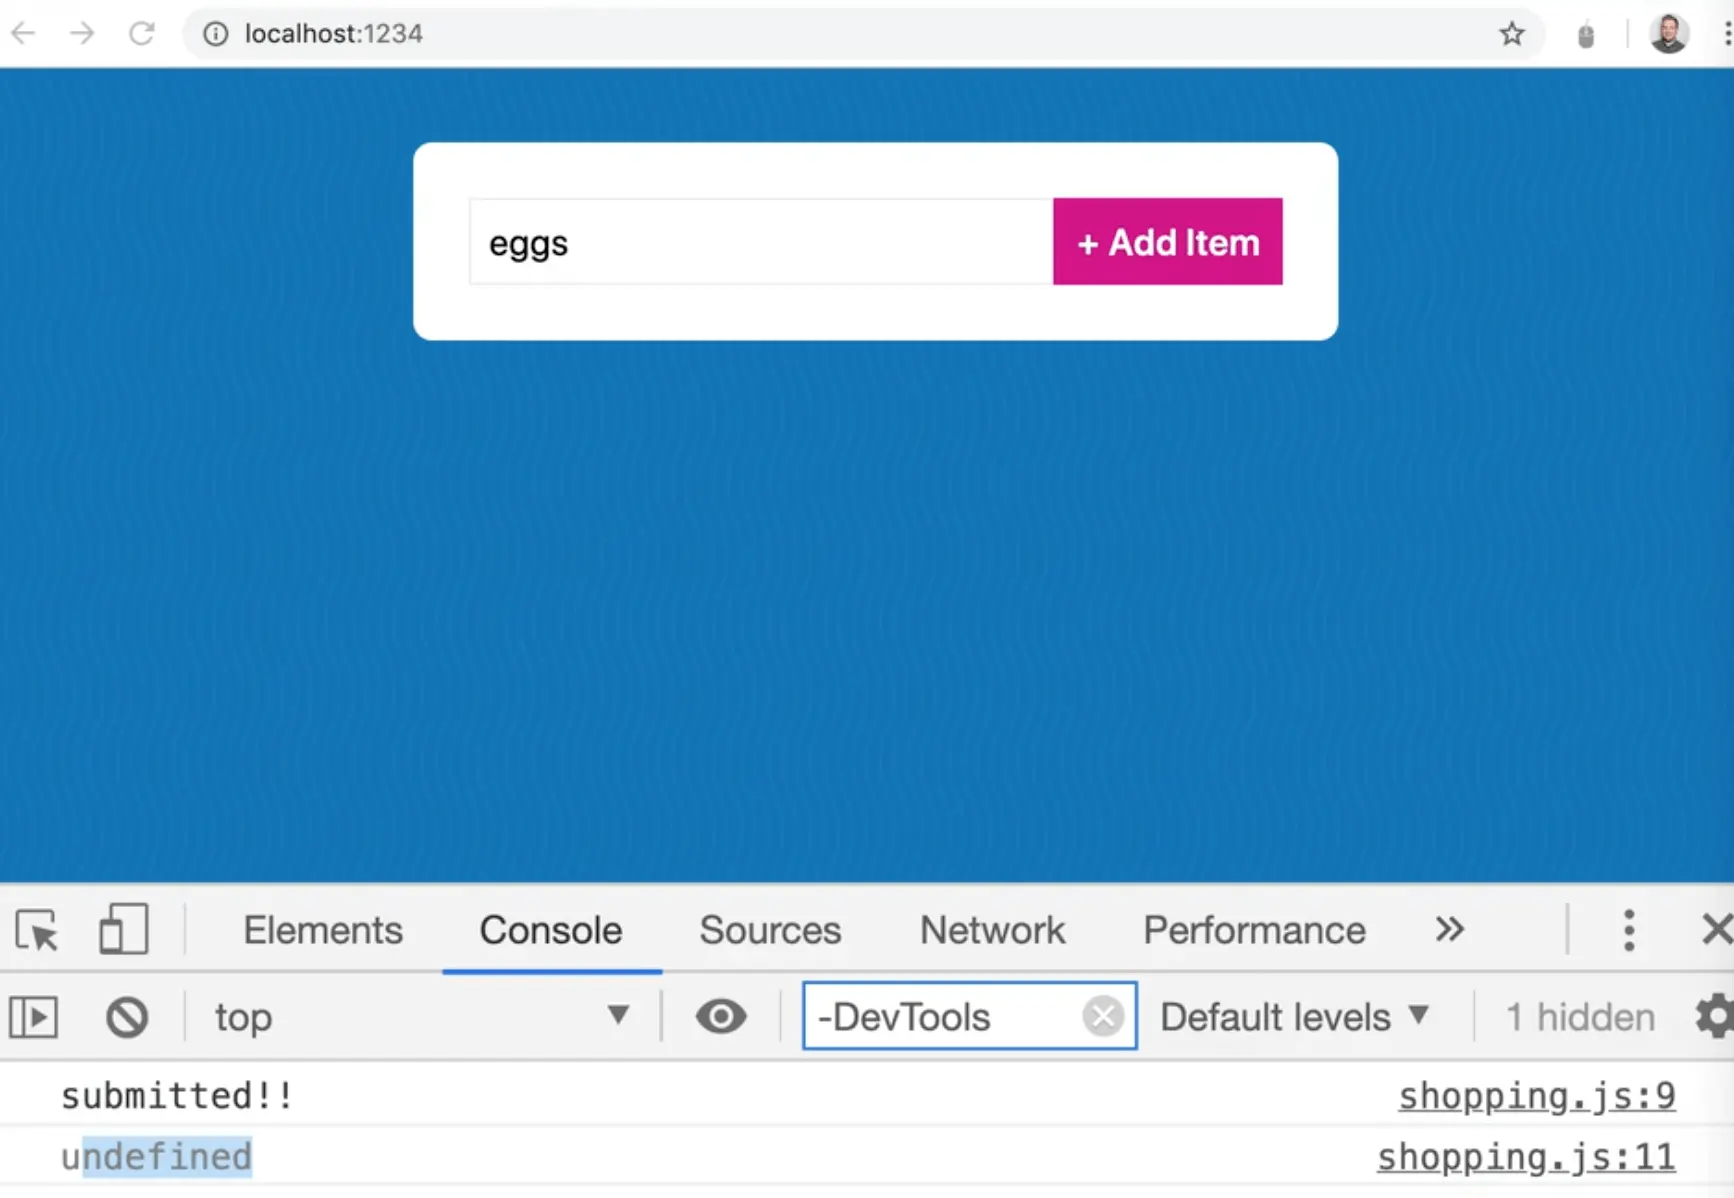This screenshot has height=1198, width=1734.
Task: Reload the localhost page
Action: click(142, 34)
